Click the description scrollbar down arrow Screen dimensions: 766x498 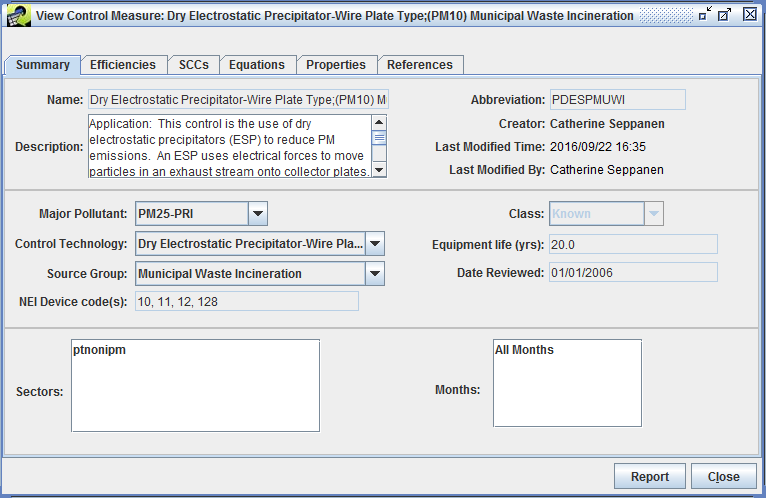coord(379,170)
